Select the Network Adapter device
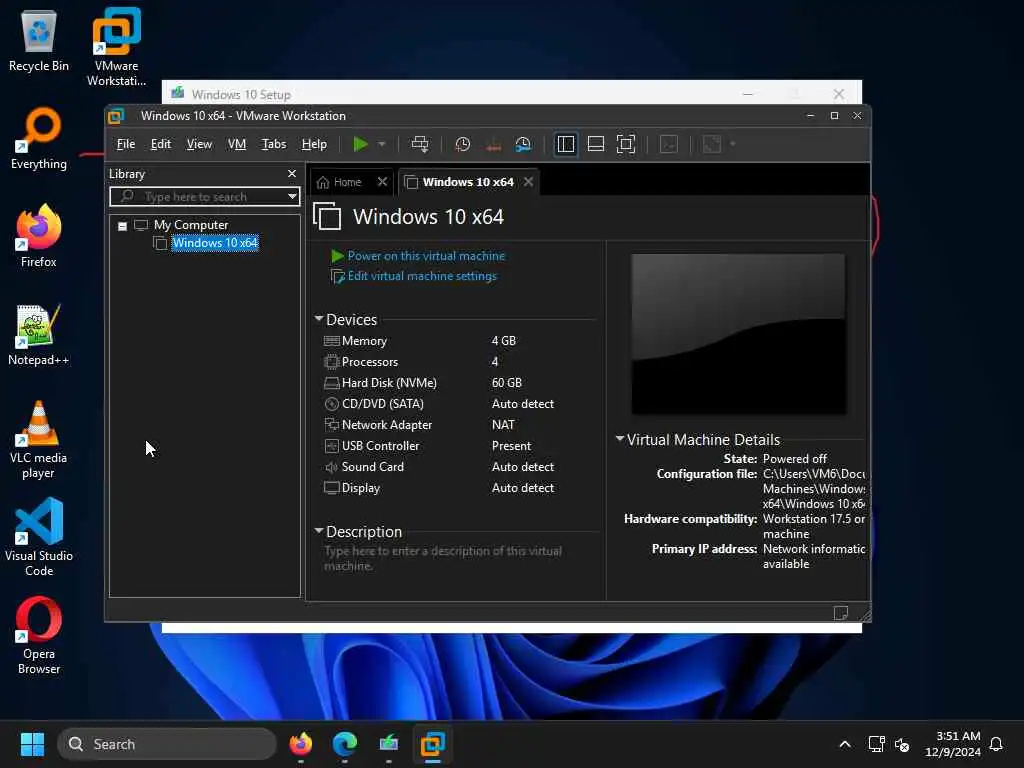 439,424
